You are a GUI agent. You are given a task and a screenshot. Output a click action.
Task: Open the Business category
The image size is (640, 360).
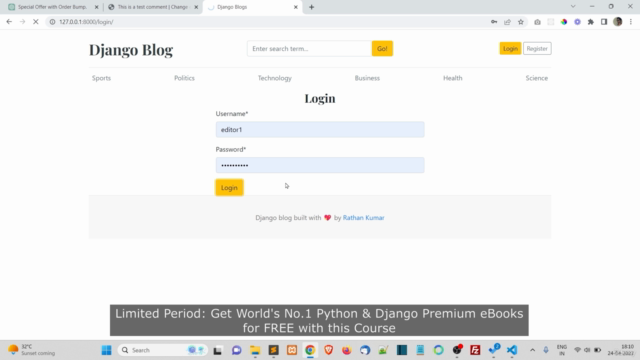pyautogui.click(x=367, y=78)
